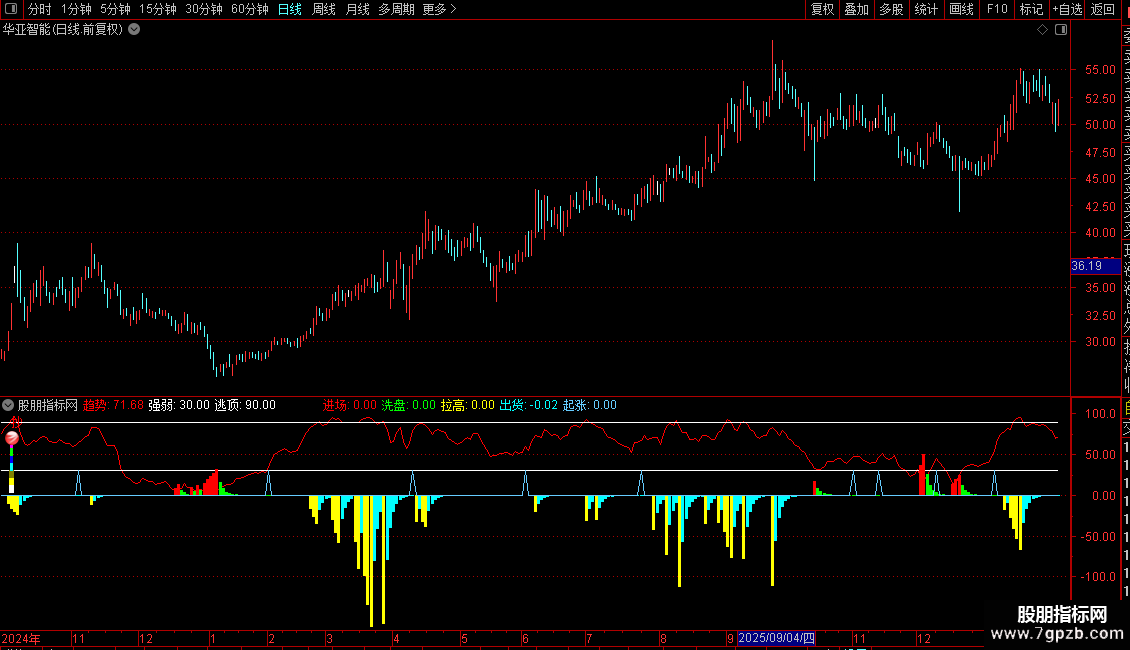Open the F10 company info

pos(997,9)
